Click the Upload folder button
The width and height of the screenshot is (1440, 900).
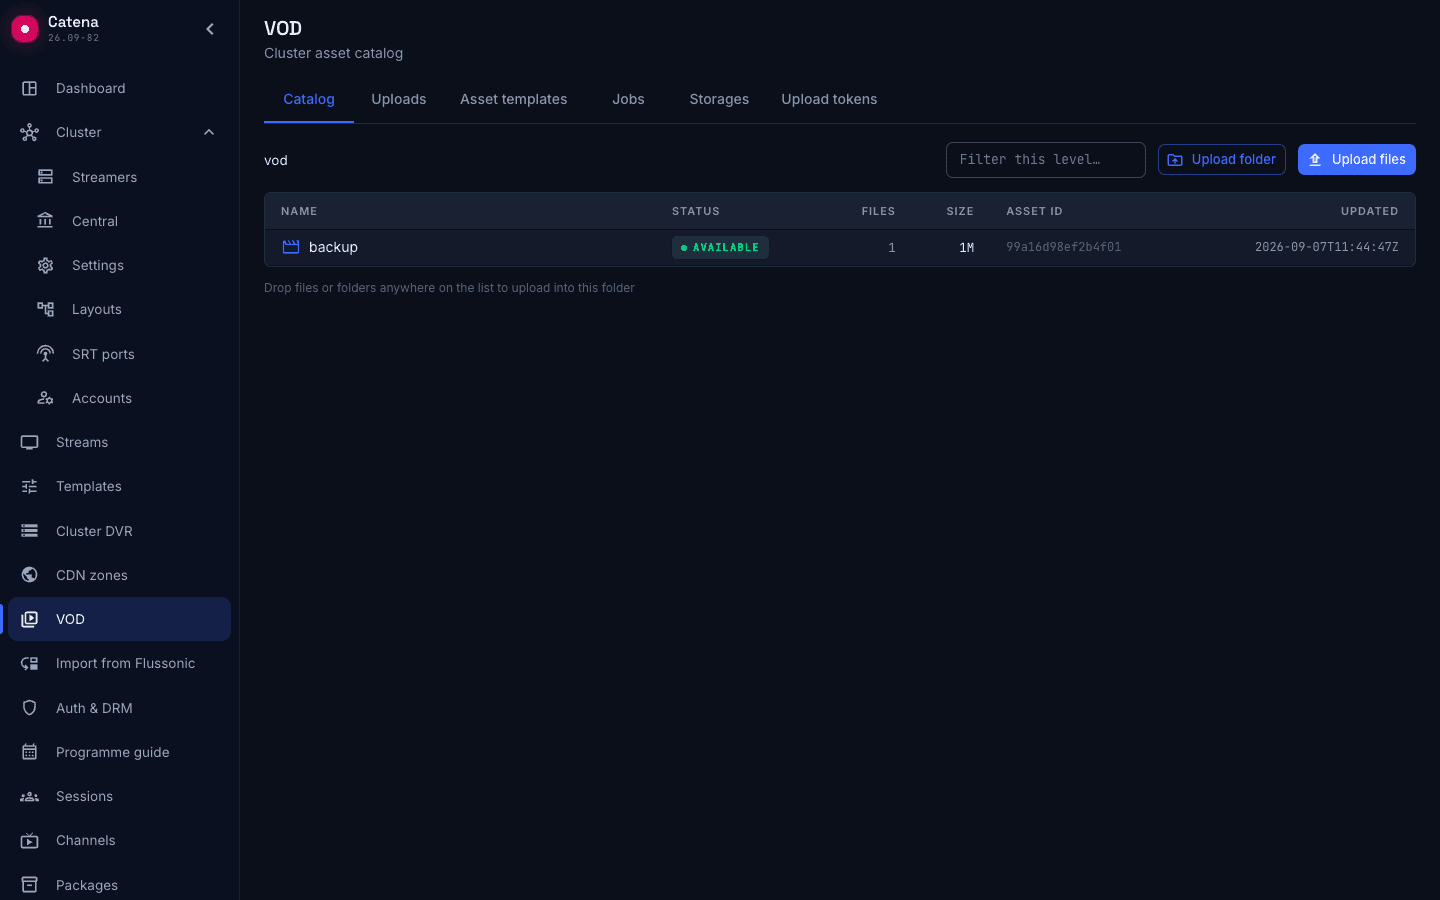click(1222, 160)
